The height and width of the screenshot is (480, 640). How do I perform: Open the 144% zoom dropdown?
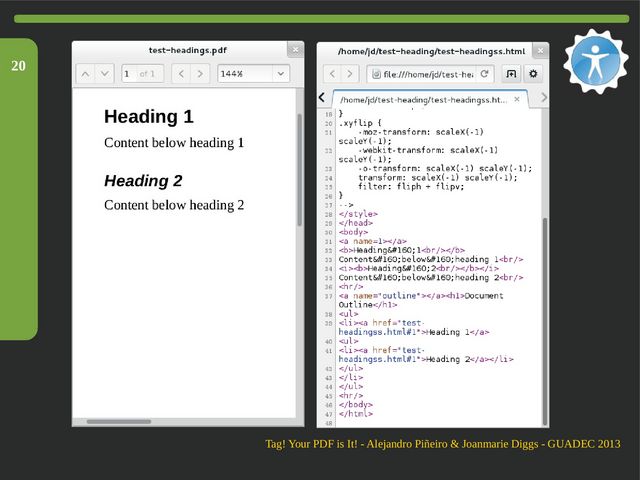pos(253,74)
